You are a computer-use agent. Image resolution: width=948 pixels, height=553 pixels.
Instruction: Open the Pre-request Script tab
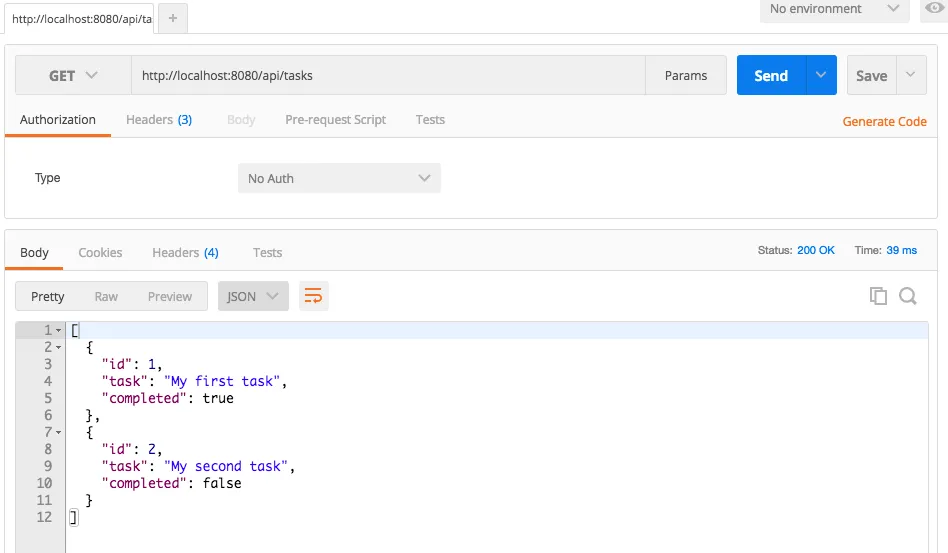pos(335,120)
